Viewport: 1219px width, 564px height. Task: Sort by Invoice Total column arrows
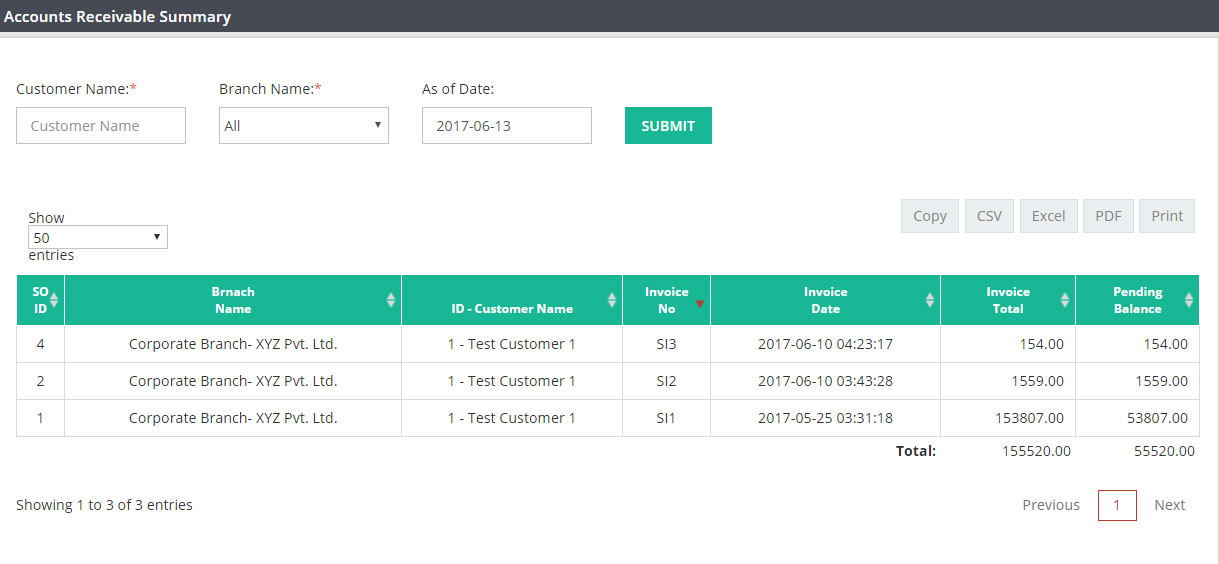(x=1065, y=300)
